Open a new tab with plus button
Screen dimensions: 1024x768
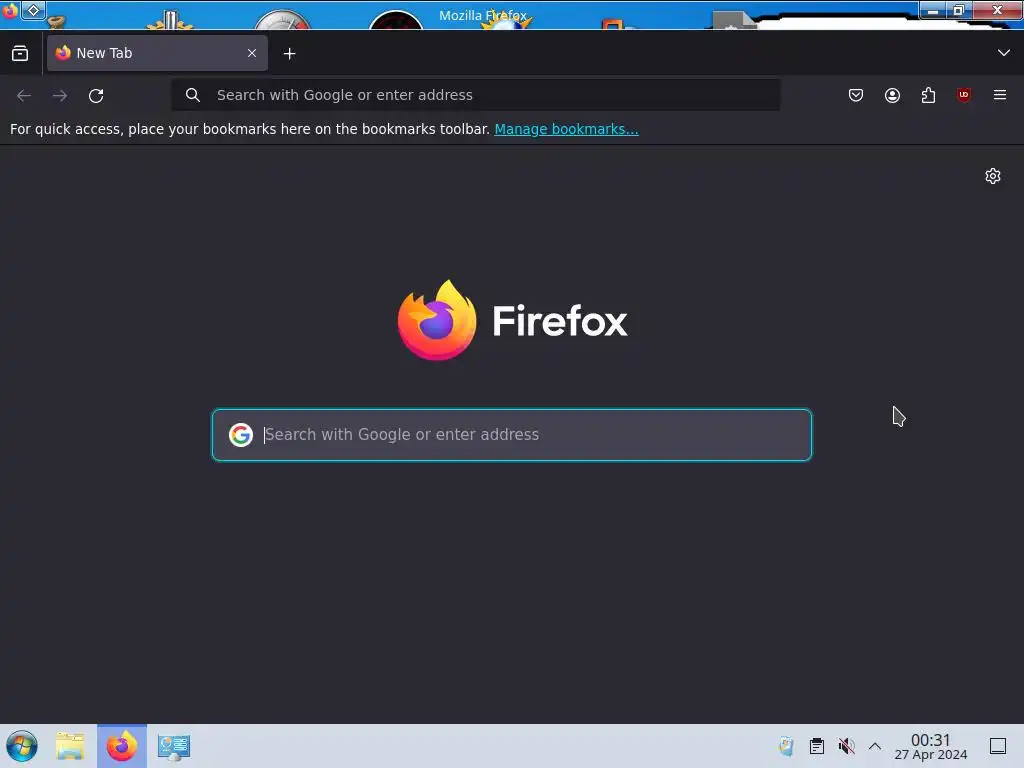pyautogui.click(x=289, y=54)
